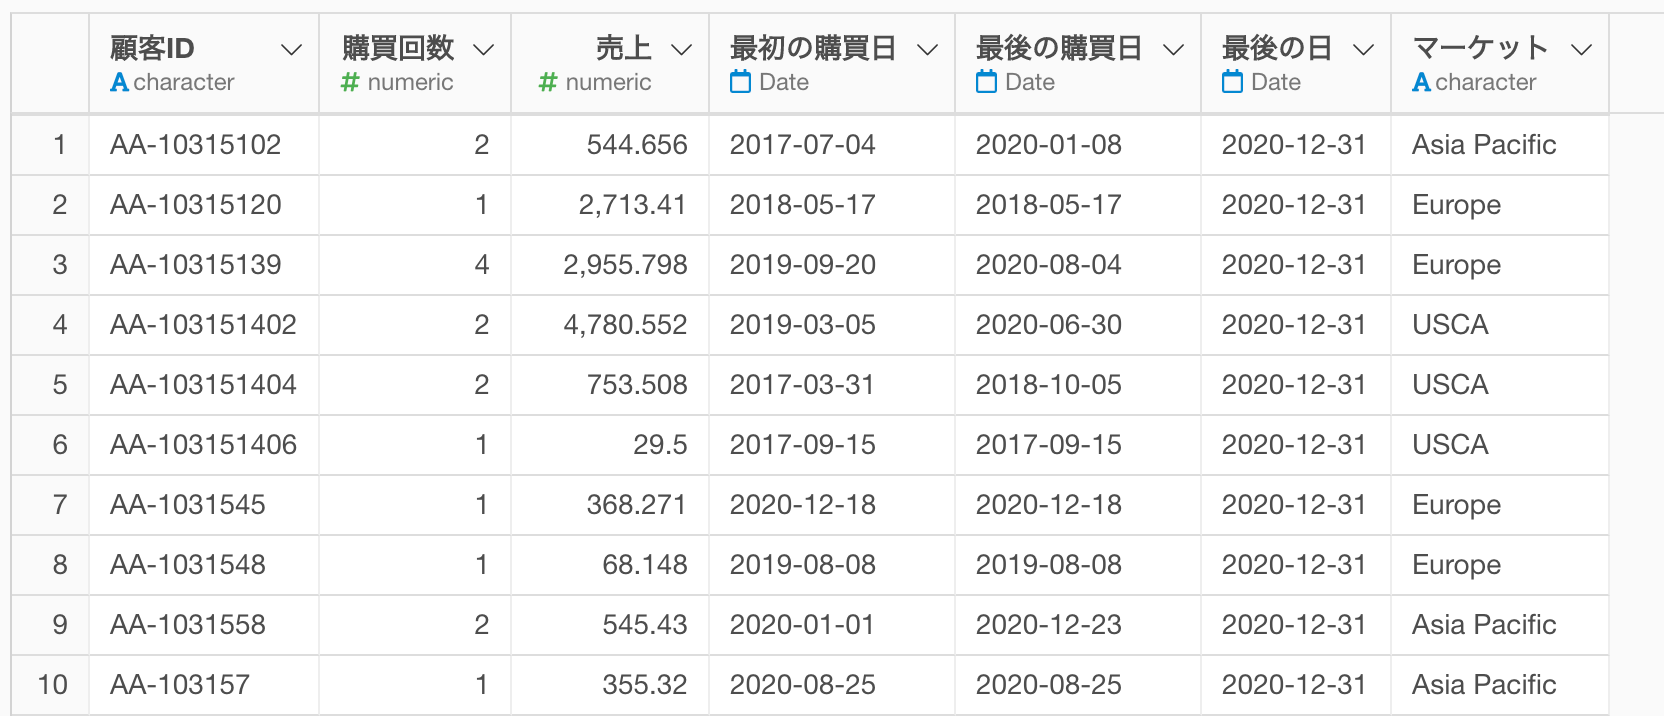The image size is (1664, 716).
Task: Click numeric hash icon under 購買回数
Action: 350,83
